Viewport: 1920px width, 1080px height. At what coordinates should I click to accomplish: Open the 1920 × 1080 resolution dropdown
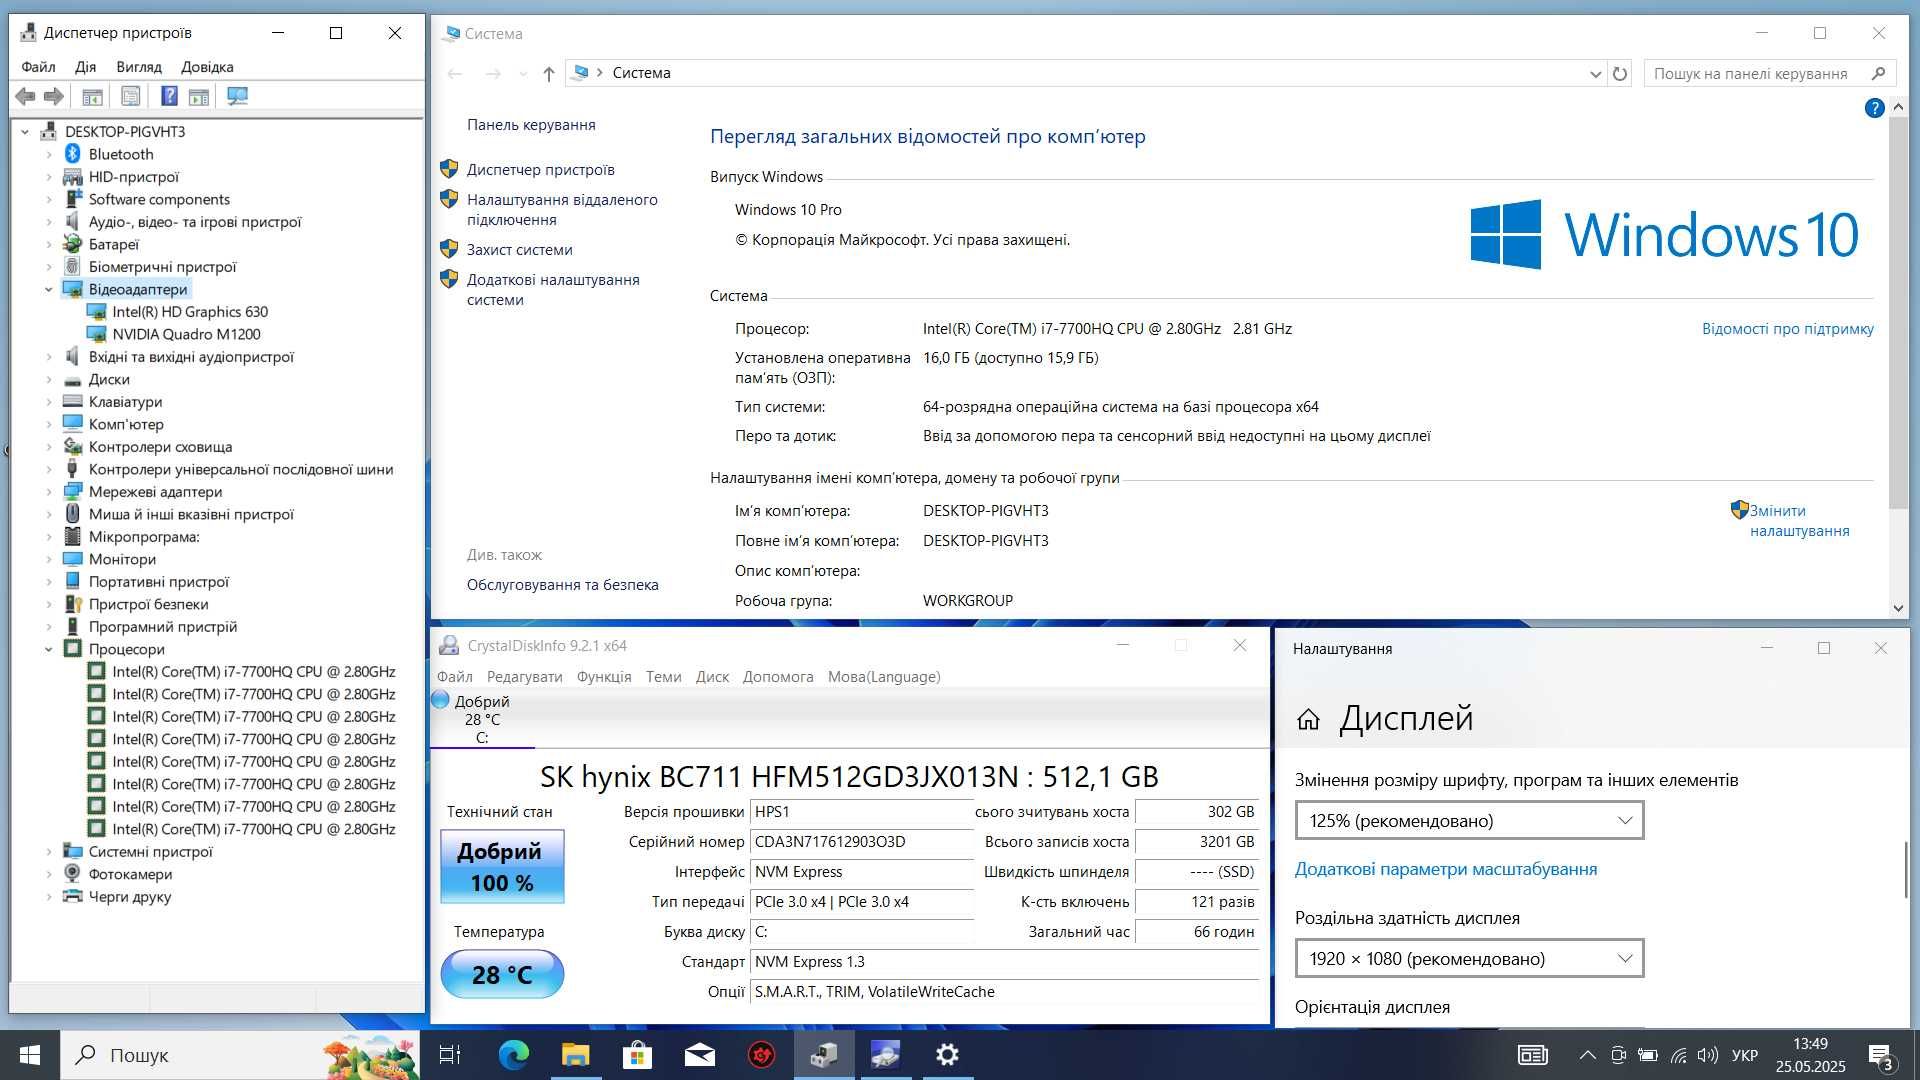point(1469,959)
